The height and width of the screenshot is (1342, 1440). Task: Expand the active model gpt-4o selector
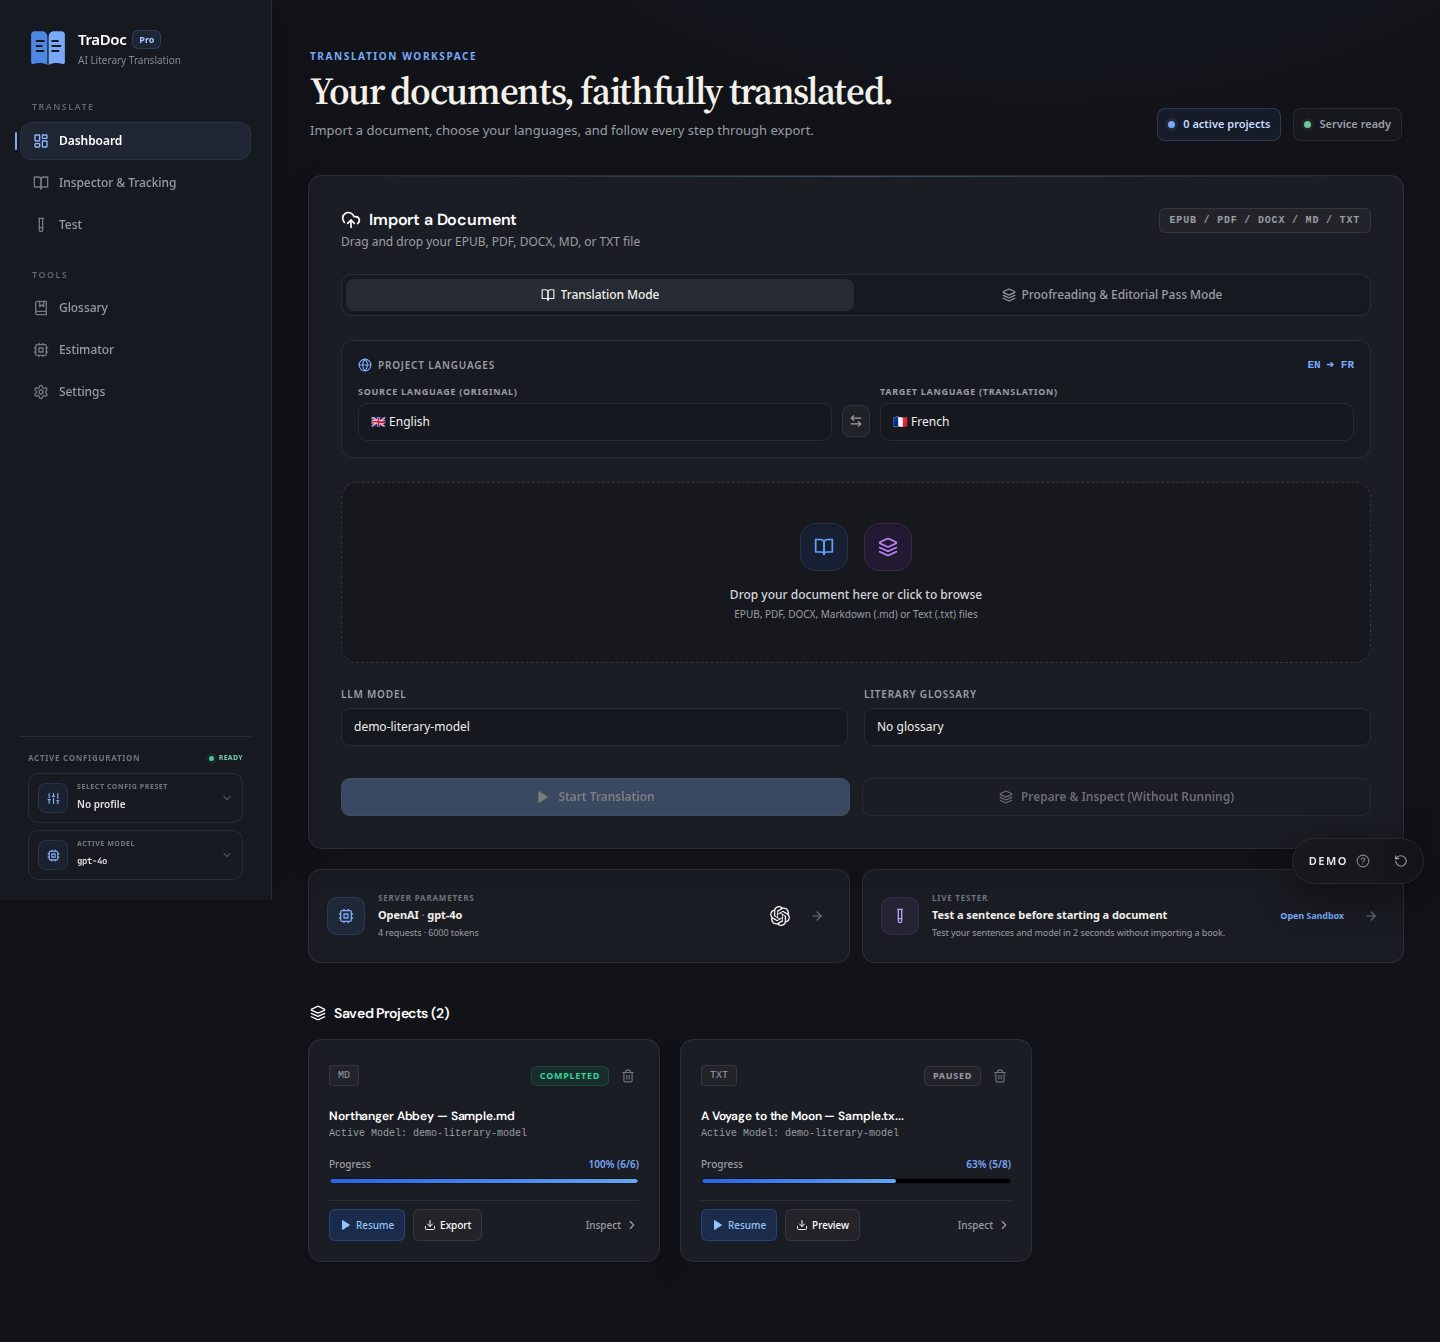tap(136, 855)
